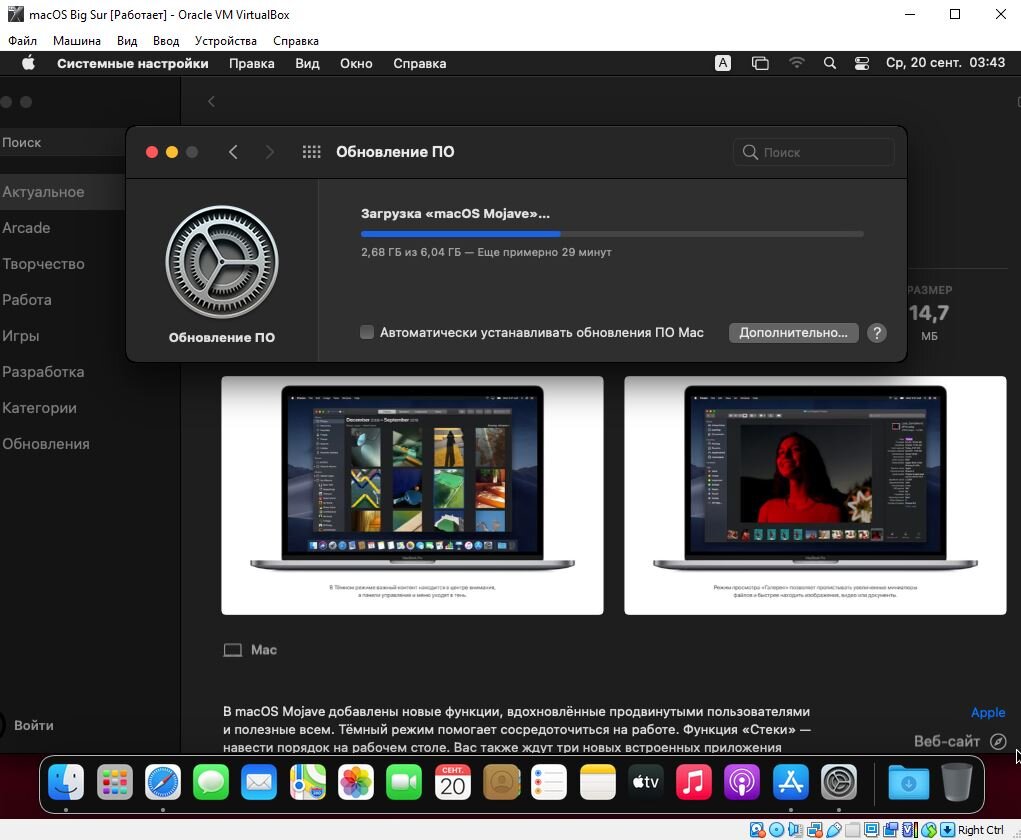The image size is (1021, 840).
Task: Open VirtualBox Ввод menu
Action: click(166, 40)
